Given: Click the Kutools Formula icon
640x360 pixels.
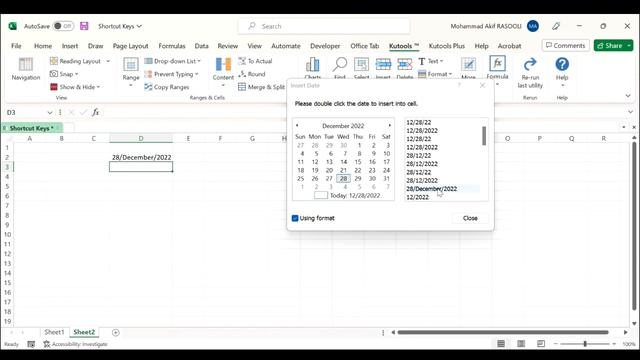Looking at the screenshot, I should pos(497,64).
